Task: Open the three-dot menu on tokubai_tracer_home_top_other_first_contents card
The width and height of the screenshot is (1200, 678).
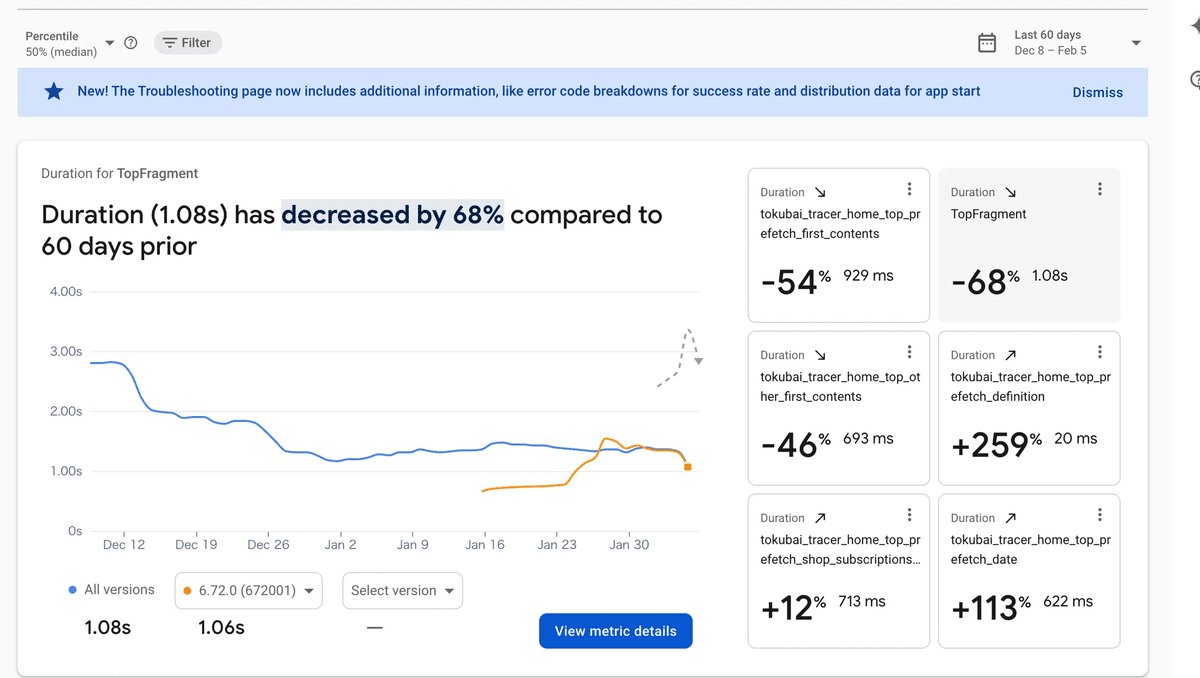Action: click(x=909, y=351)
